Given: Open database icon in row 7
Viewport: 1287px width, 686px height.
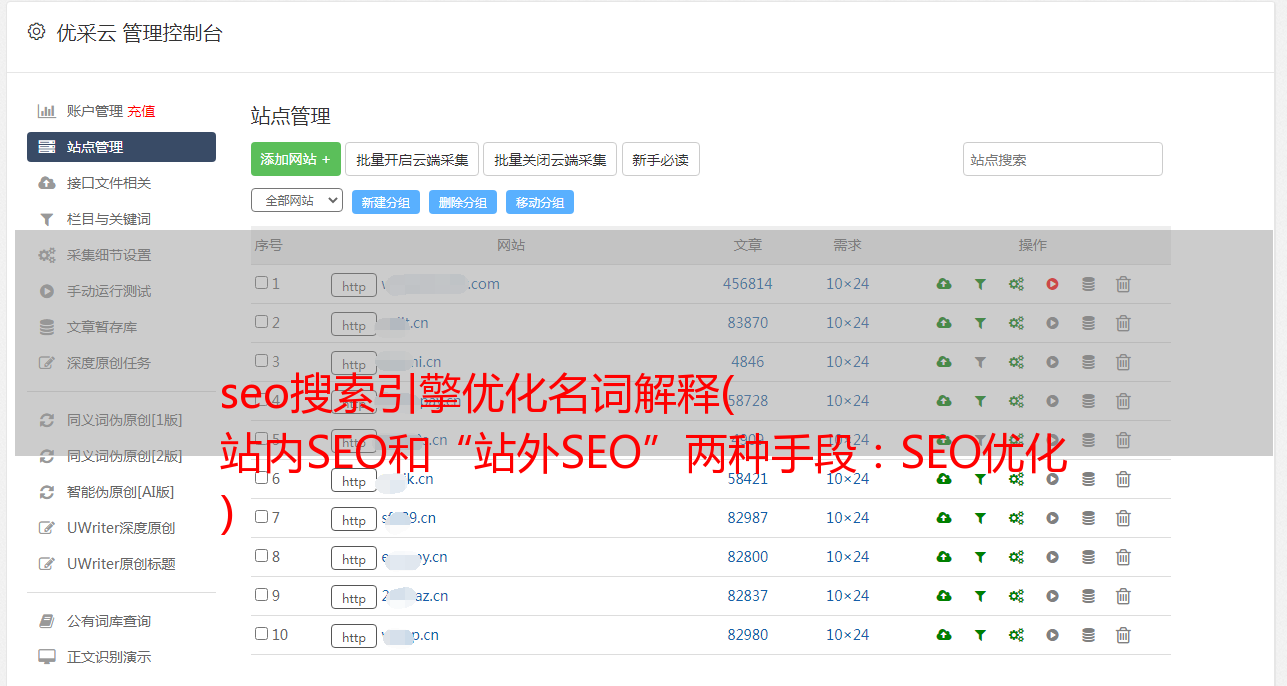Looking at the screenshot, I should point(1088,518).
